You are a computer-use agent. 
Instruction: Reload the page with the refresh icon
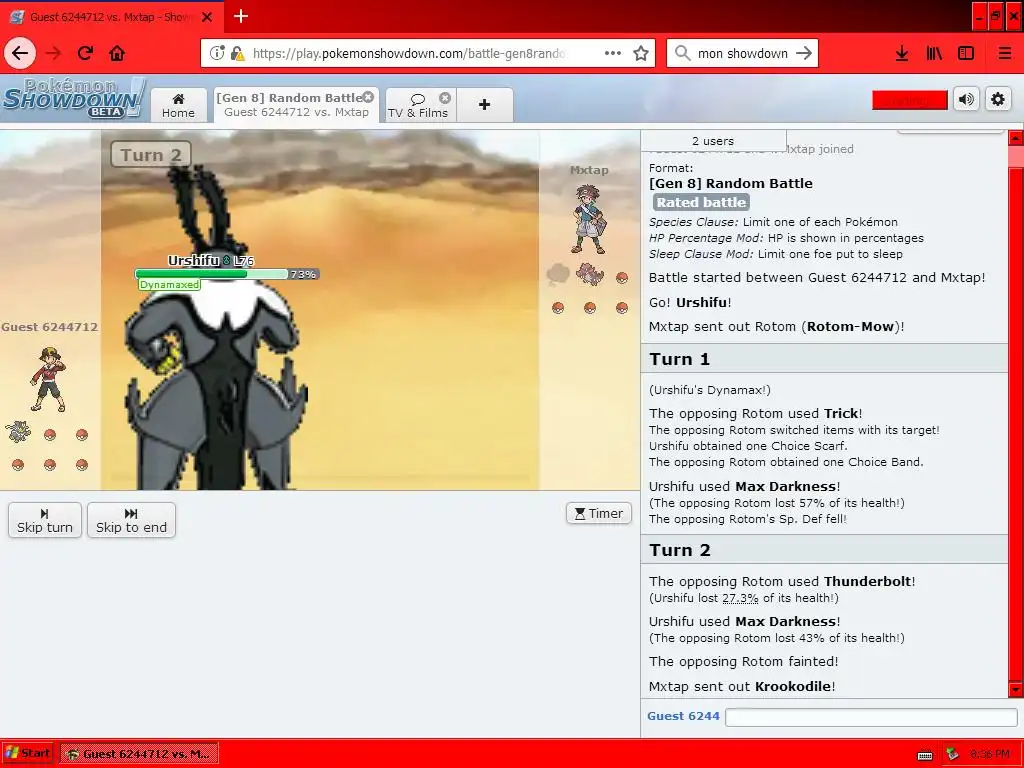[x=85, y=53]
